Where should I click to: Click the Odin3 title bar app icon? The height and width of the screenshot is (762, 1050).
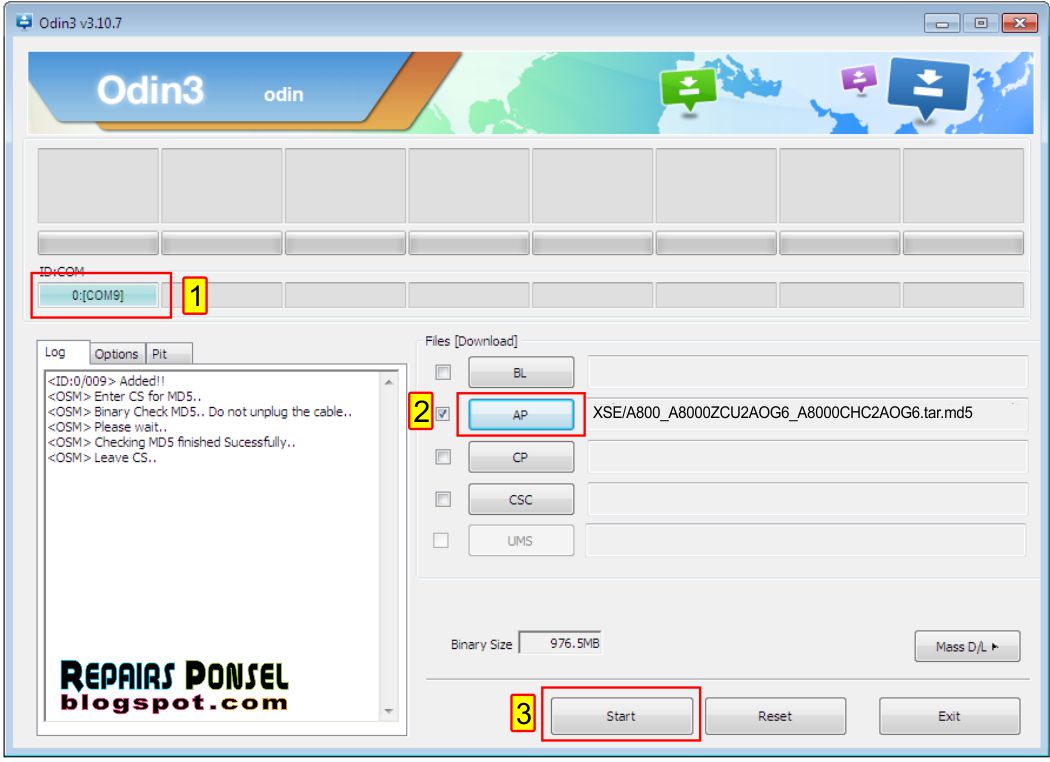pyautogui.click(x=24, y=22)
